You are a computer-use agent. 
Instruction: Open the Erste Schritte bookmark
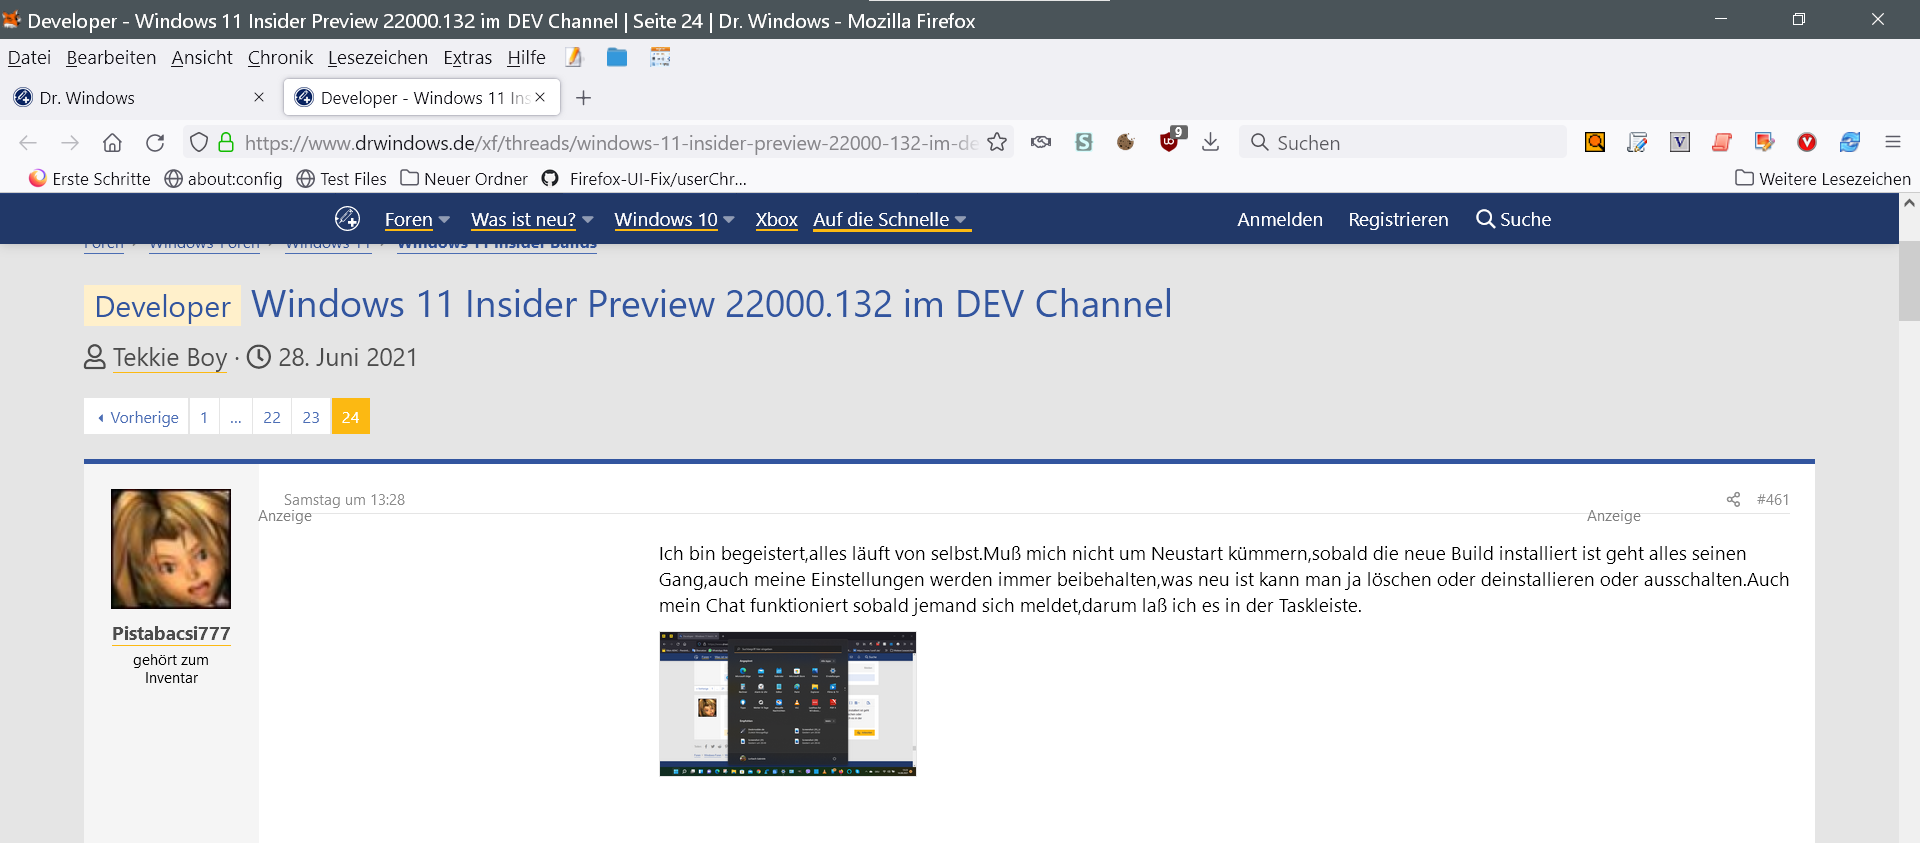pyautogui.click(x=90, y=179)
